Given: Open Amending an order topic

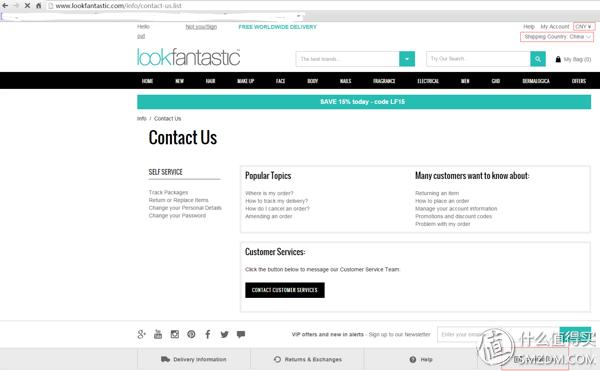Looking at the screenshot, I should (269, 216).
